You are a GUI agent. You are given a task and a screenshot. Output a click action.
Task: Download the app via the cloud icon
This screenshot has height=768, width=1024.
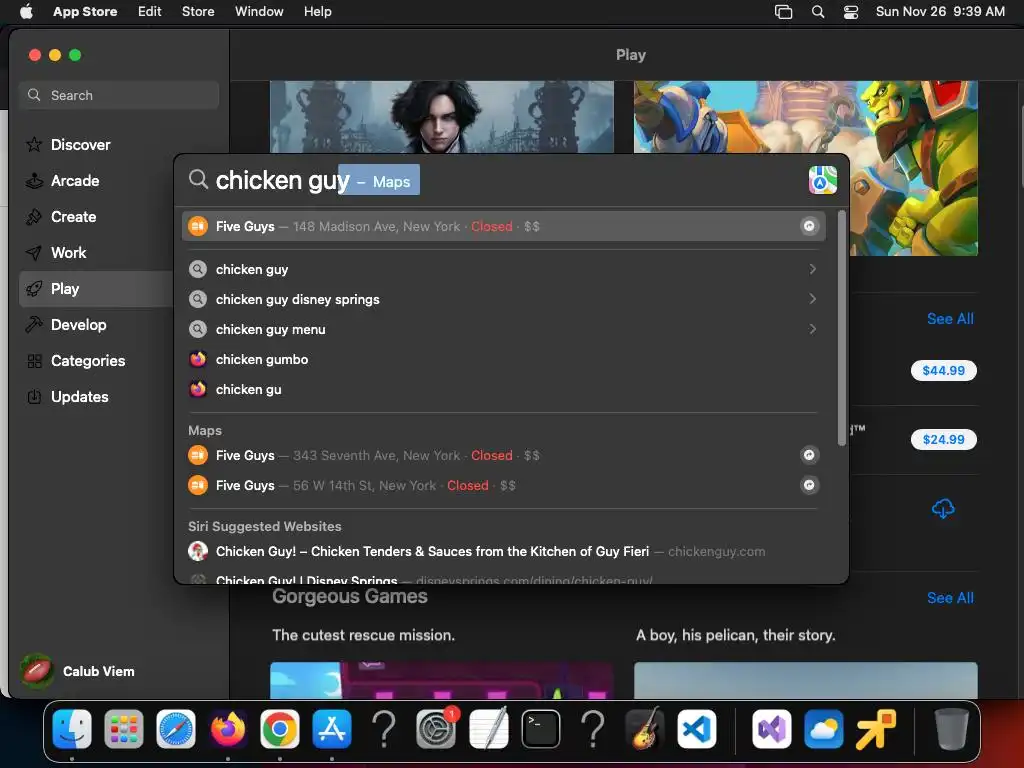[943, 509]
